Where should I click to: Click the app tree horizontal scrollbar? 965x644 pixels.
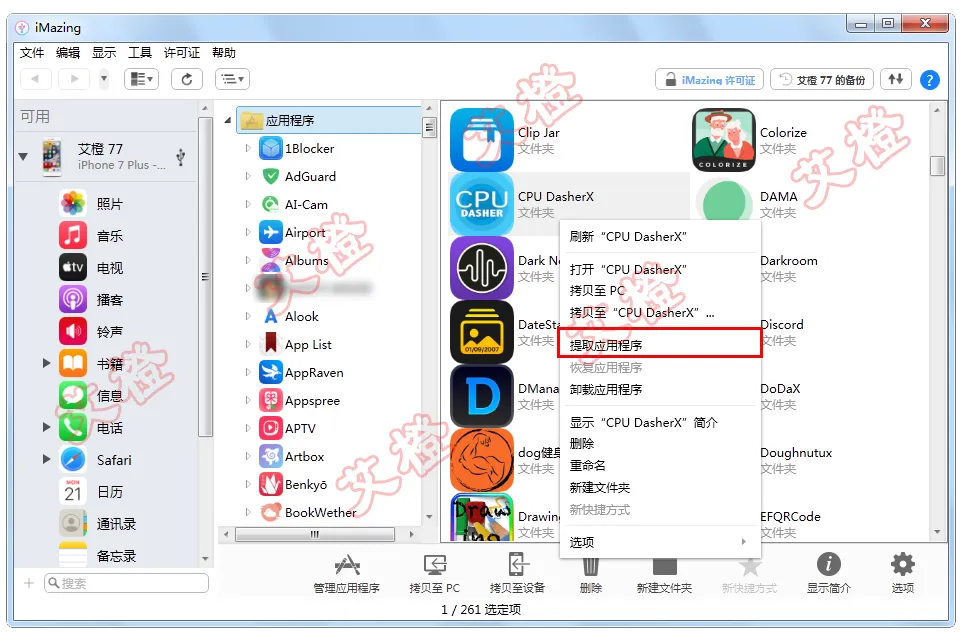pyautogui.click(x=315, y=534)
